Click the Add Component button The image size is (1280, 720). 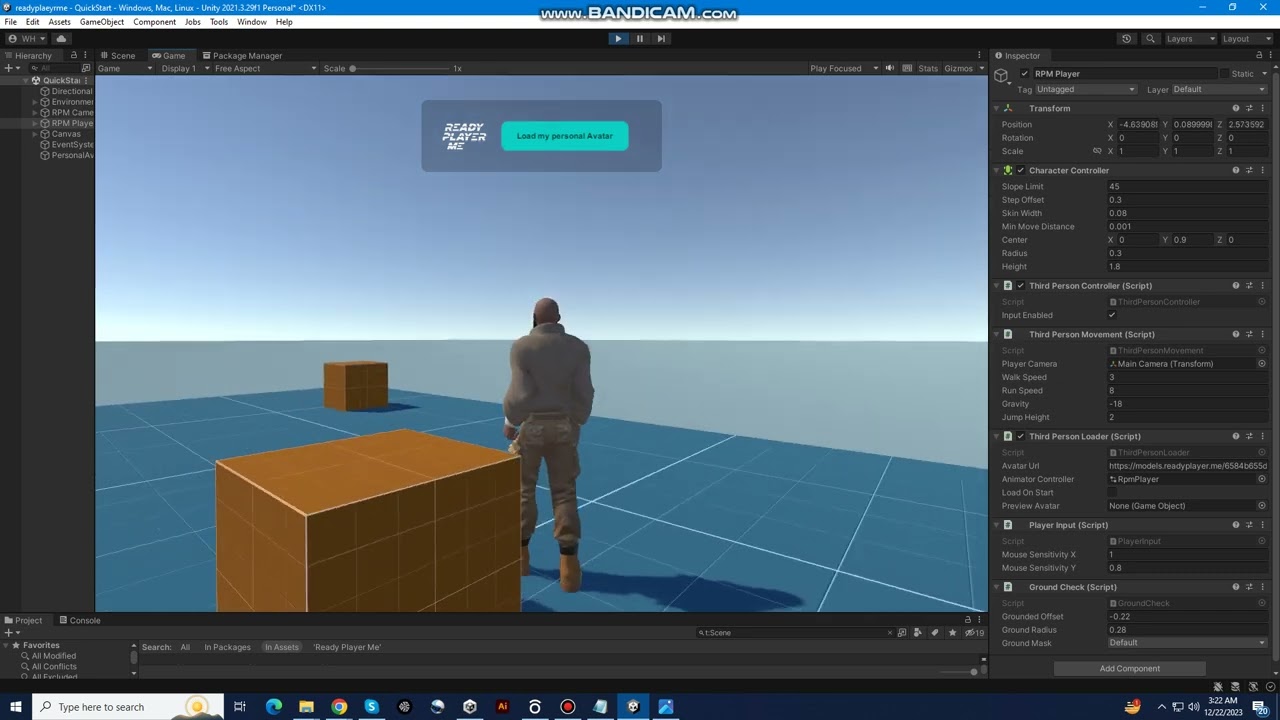coord(1130,668)
